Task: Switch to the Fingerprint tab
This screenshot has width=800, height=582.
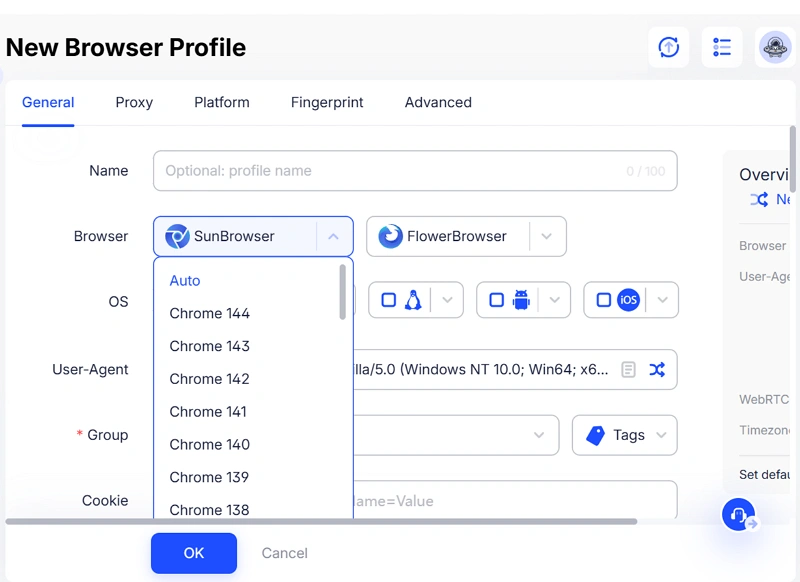Action: pos(327,102)
